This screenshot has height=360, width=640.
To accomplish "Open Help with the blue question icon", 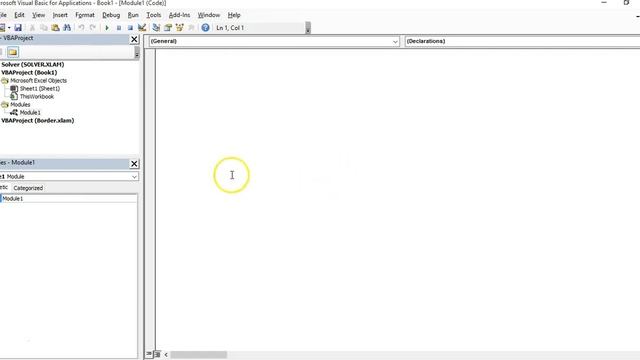I will [205, 28].
